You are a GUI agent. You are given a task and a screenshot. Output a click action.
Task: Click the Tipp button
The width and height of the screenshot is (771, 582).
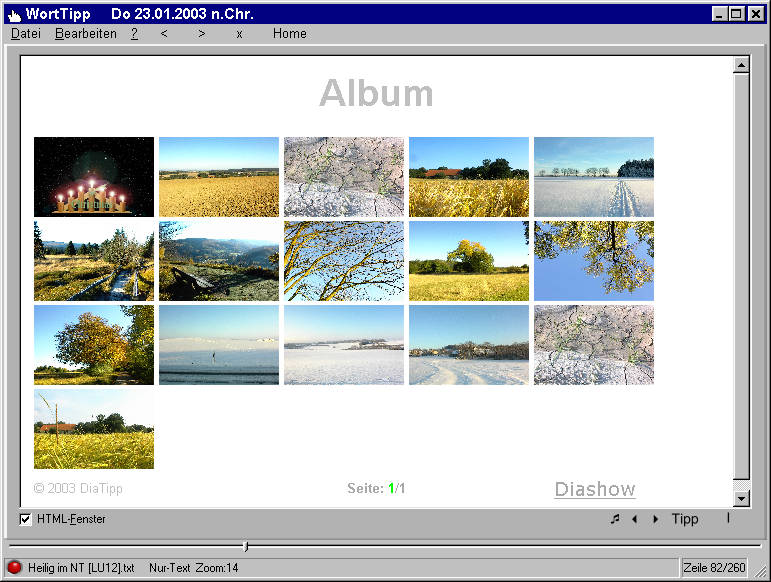click(x=685, y=519)
